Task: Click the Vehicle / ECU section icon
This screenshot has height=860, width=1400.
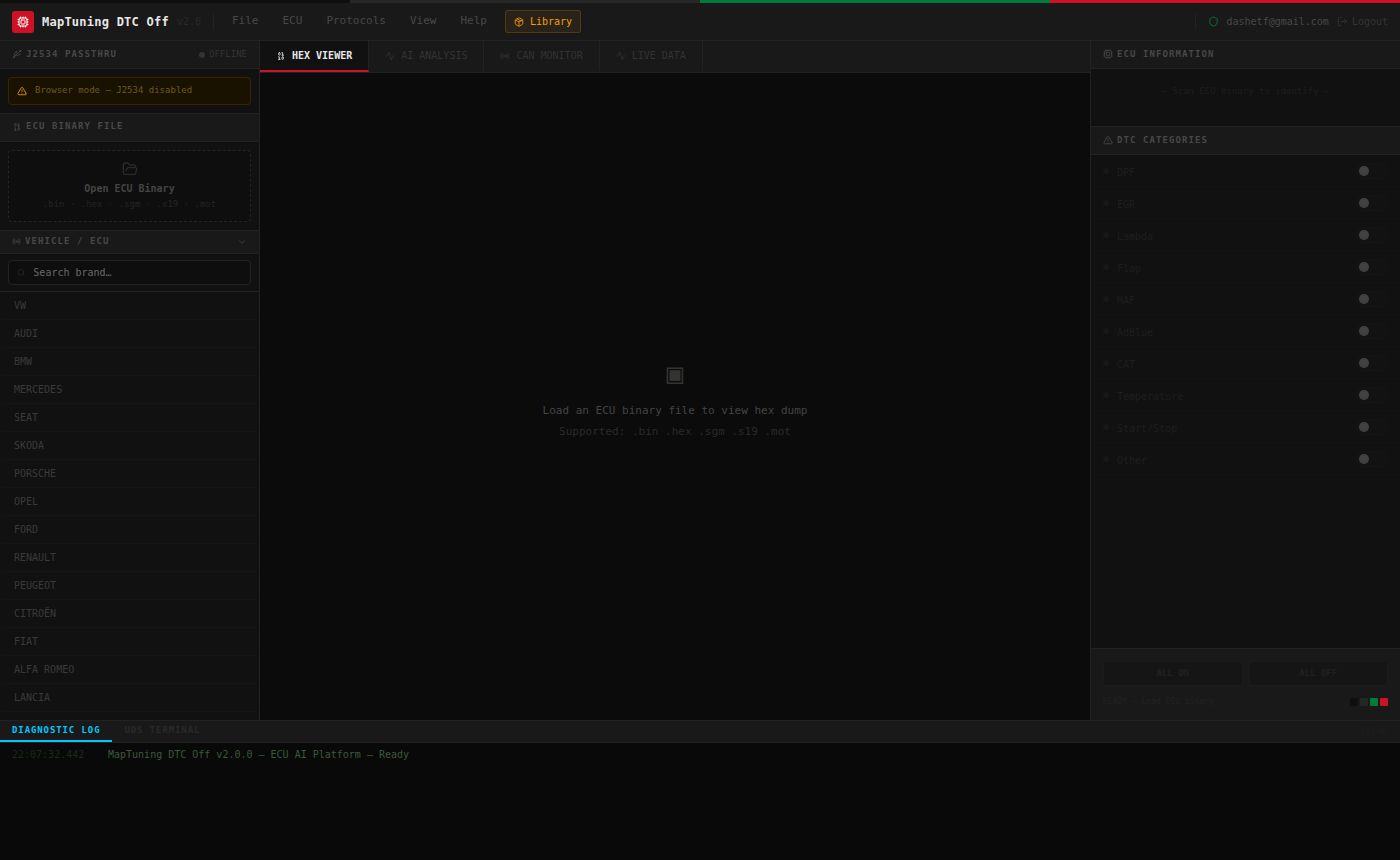Action: pos(17,241)
